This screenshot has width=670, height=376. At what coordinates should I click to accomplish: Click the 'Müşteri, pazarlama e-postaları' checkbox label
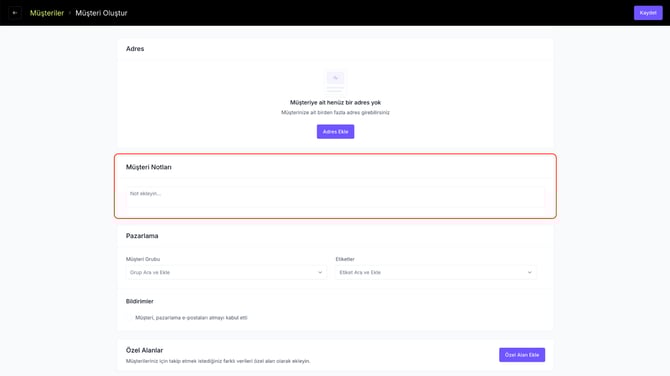coord(191,318)
